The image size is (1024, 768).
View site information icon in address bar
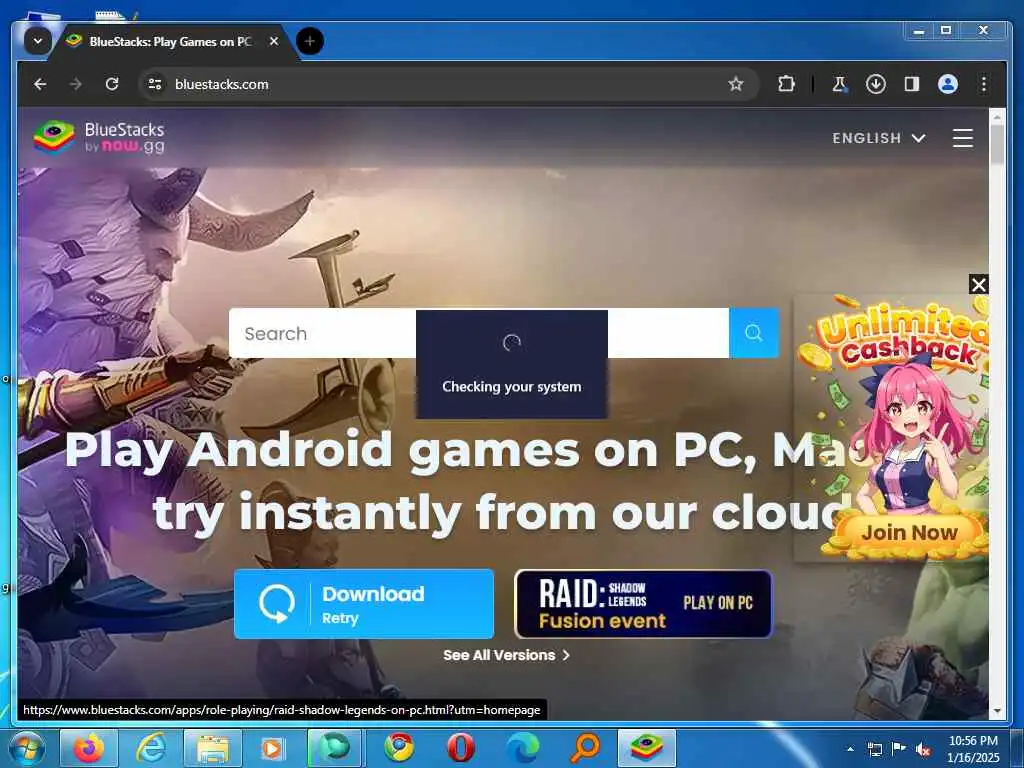tap(155, 84)
